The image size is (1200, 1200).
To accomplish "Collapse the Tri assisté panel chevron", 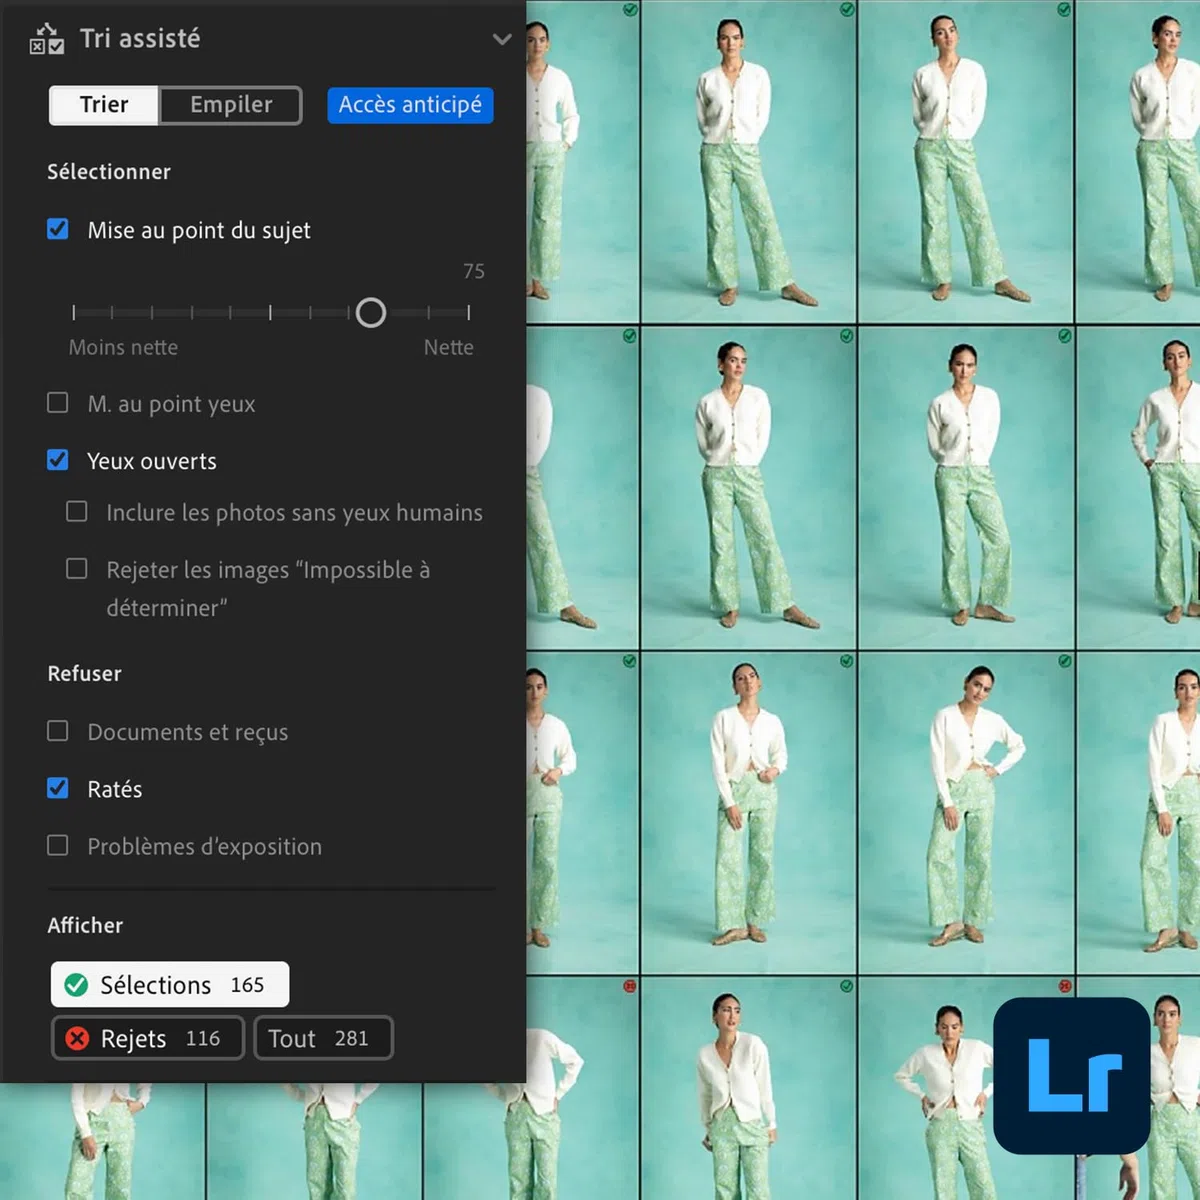I will click(502, 39).
